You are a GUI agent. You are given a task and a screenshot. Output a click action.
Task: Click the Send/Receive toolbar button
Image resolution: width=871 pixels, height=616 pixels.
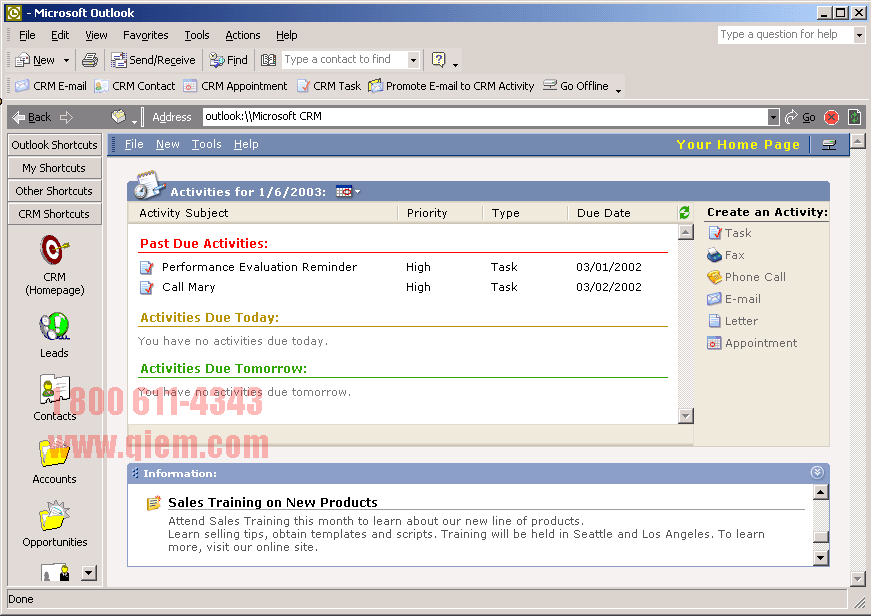pyautogui.click(x=153, y=60)
